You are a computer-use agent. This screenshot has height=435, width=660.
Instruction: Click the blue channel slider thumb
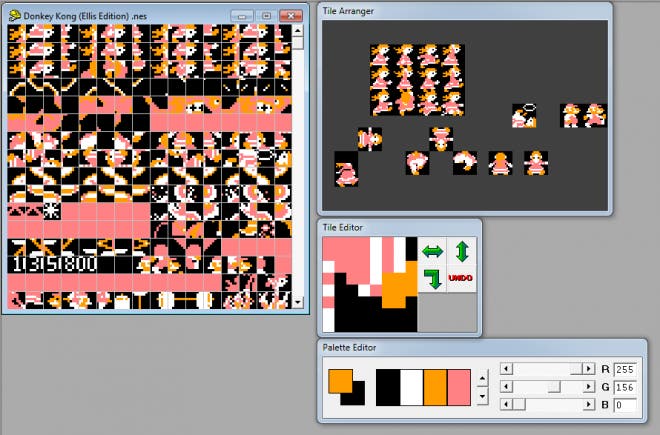pos(519,404)
